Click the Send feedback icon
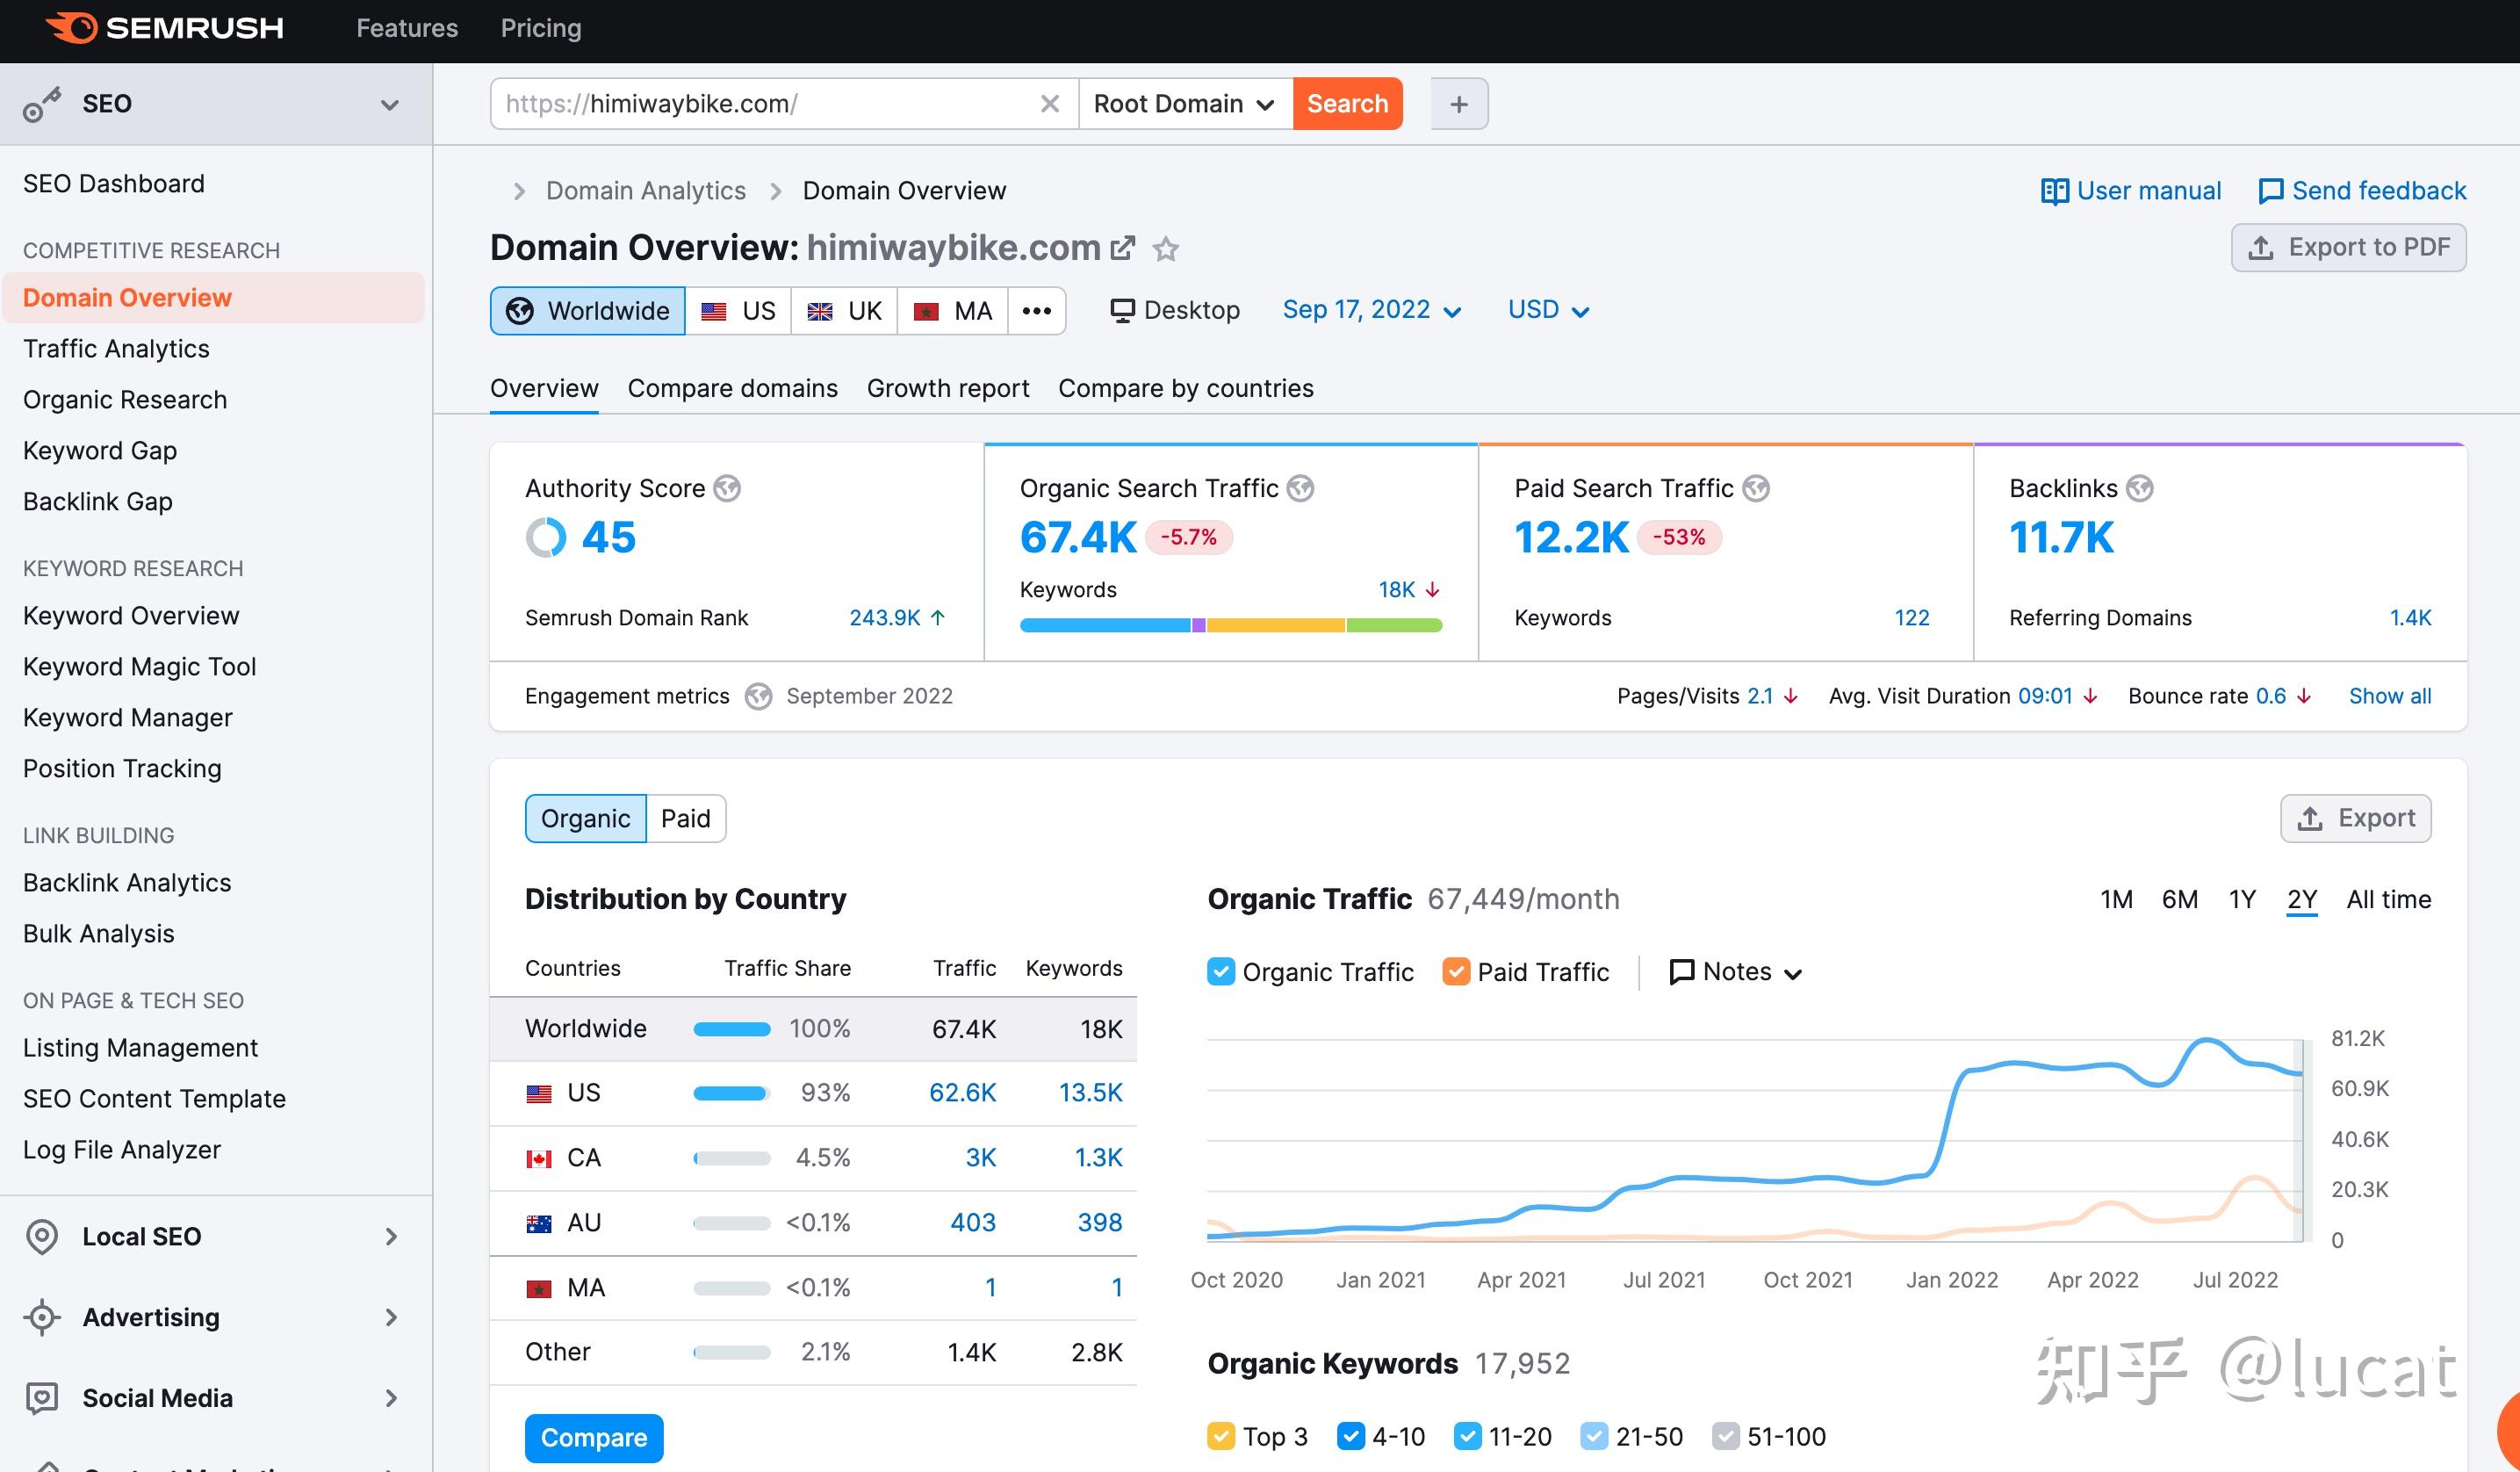The width and height of the screenshot is (2520, 1472). (2272, 190)
